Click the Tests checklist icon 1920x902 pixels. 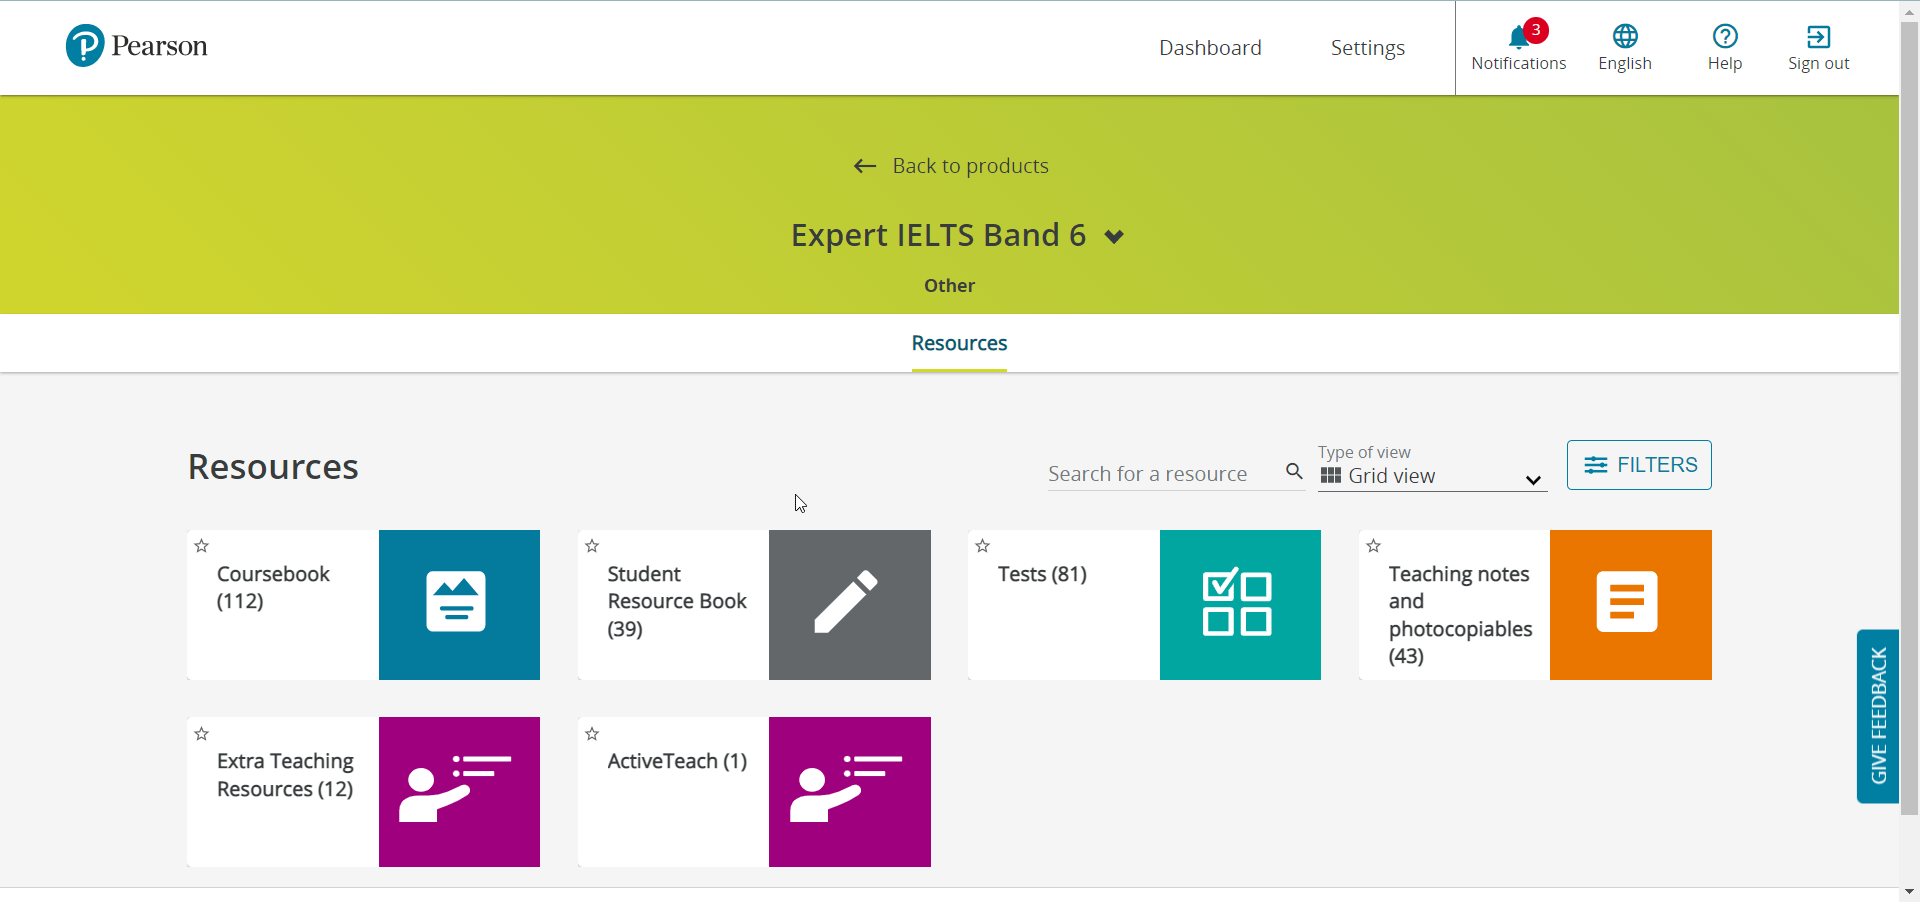tap(1239, 603)
